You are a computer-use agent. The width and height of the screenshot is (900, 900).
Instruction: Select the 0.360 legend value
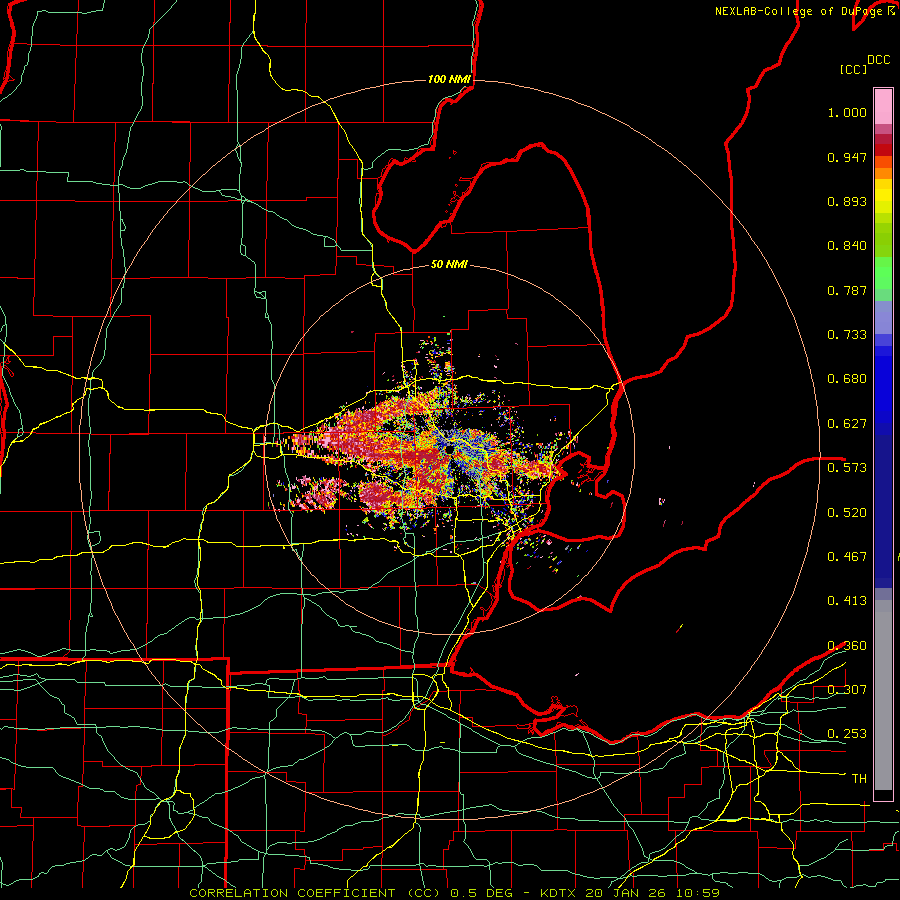coord(847,646)
